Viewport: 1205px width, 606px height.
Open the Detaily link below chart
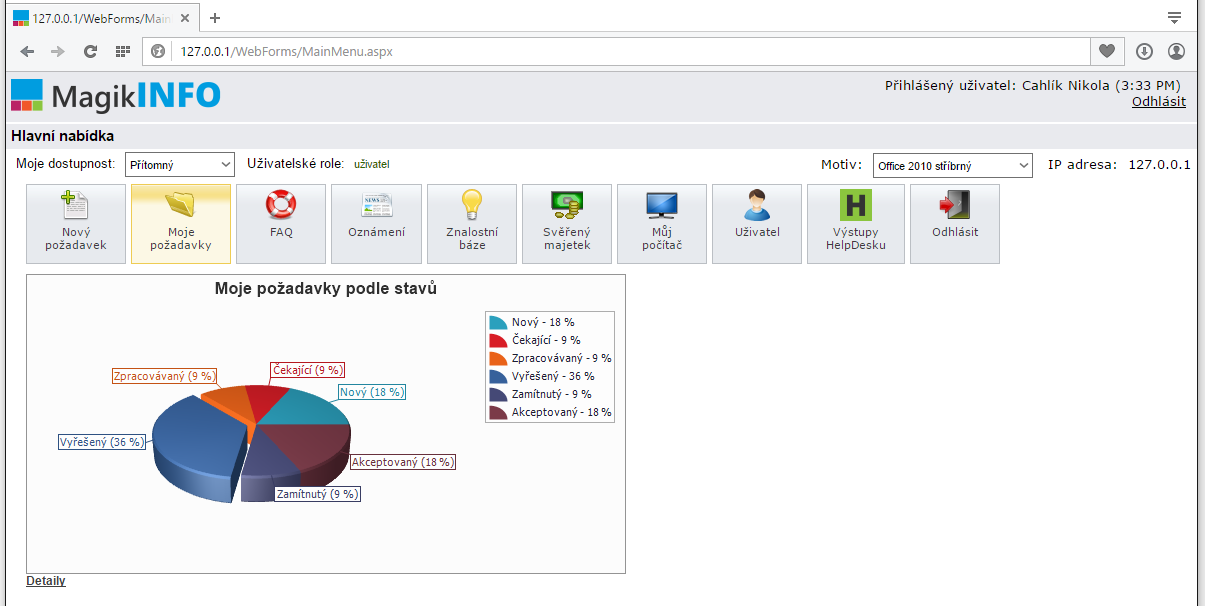(46, 581)
